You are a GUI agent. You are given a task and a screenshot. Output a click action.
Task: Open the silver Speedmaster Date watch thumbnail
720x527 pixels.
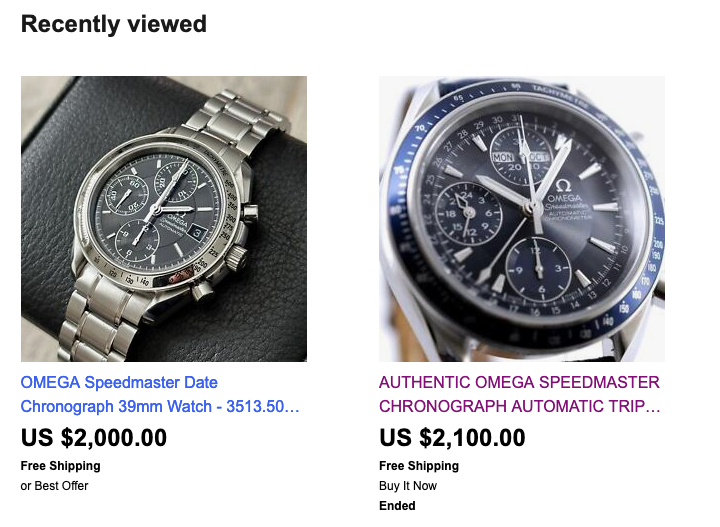(x=163, y=218)
